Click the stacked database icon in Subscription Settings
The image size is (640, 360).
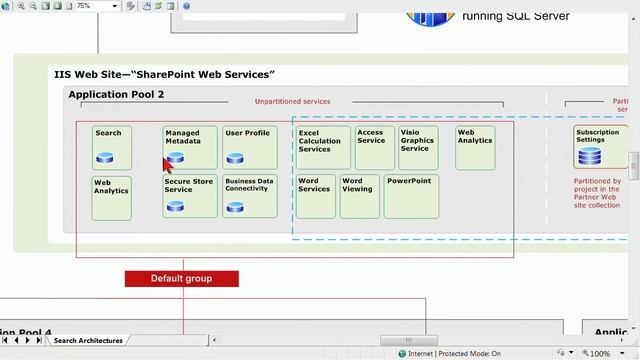point(590,156)
